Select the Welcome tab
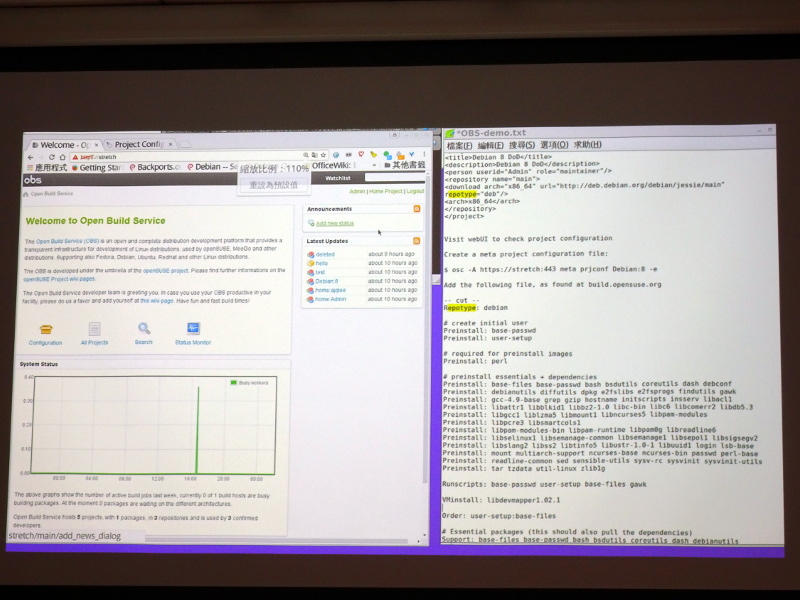Image resolution: width=800 pixels, height=600 pixels. (64, 145)
